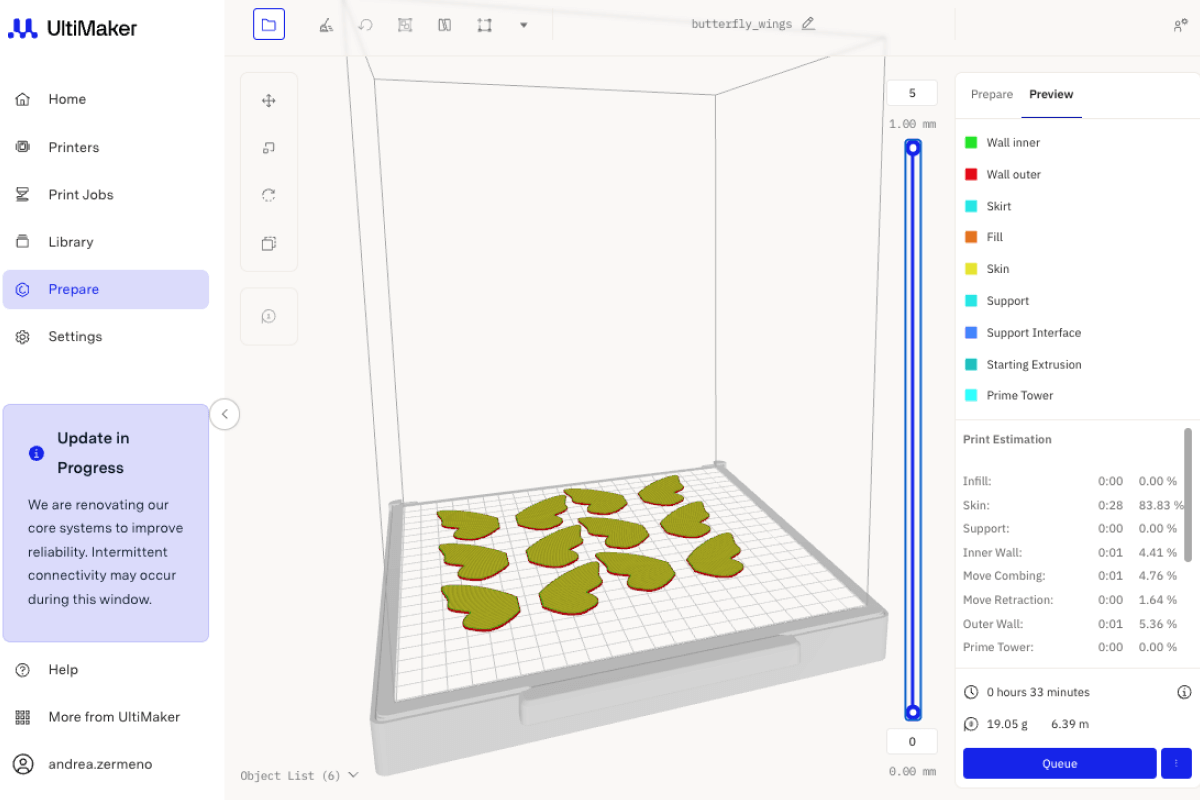The image size is (1200, 800).
Task: Select the Move tool in the side toolbar
Action: (268, 100)
